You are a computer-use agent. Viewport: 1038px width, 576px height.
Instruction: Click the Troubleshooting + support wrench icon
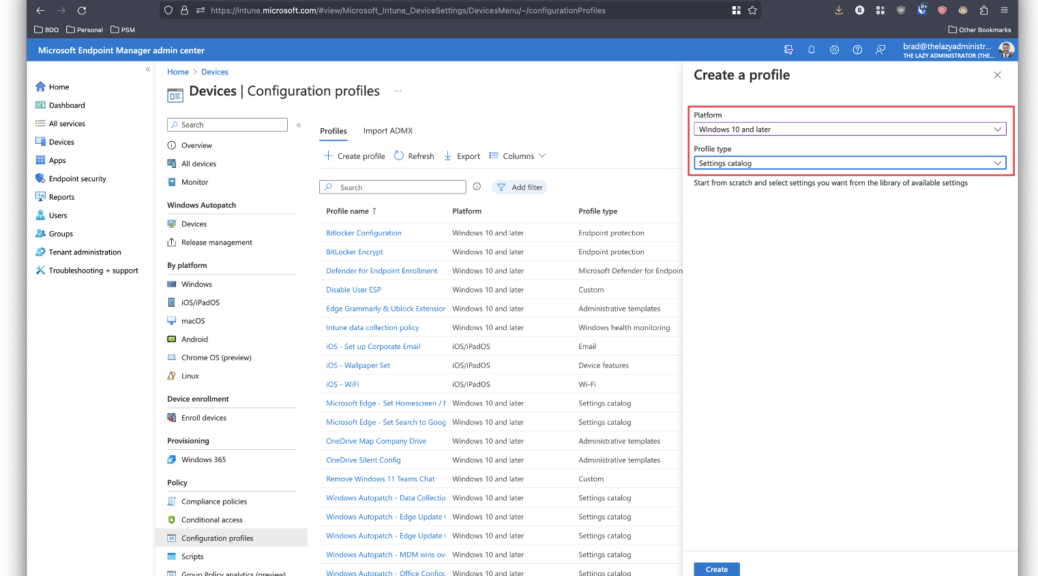(40, 270)
